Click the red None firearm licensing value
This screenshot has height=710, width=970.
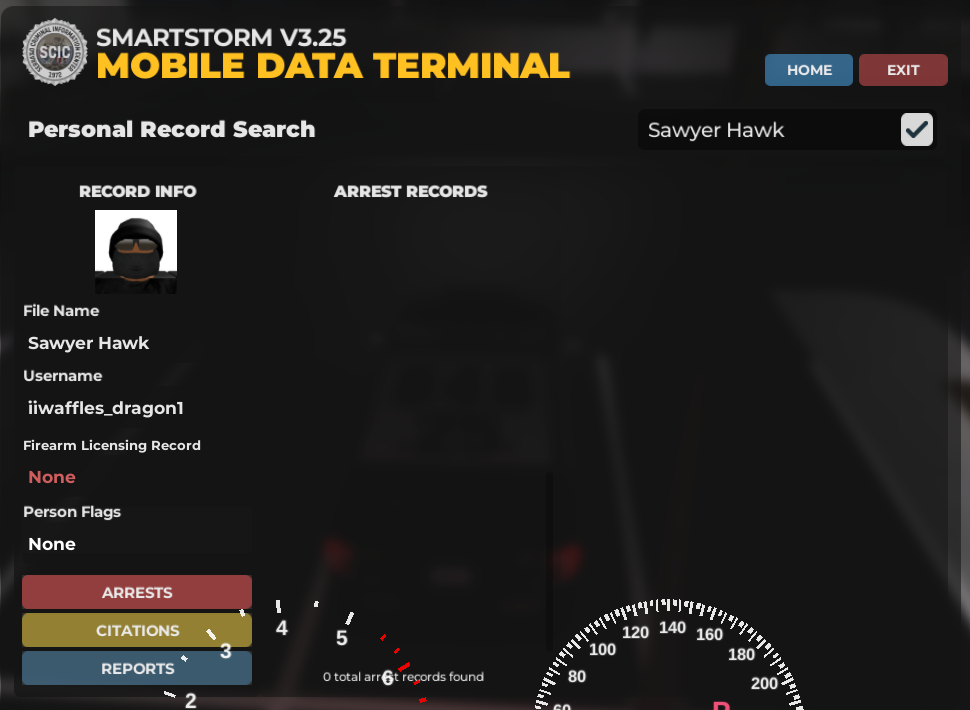(x=52, y=477)
